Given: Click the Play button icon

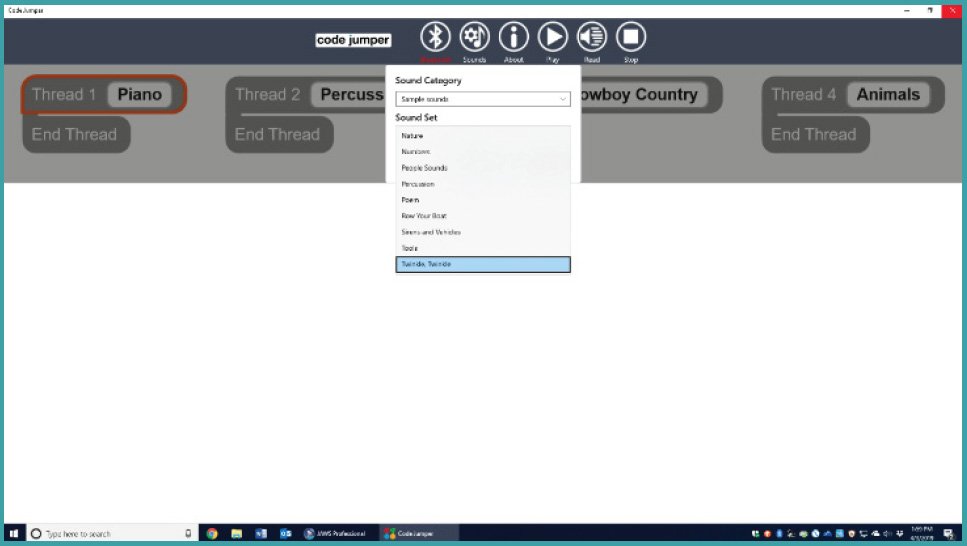Looking at the screenshot, I should pos(553,36).
